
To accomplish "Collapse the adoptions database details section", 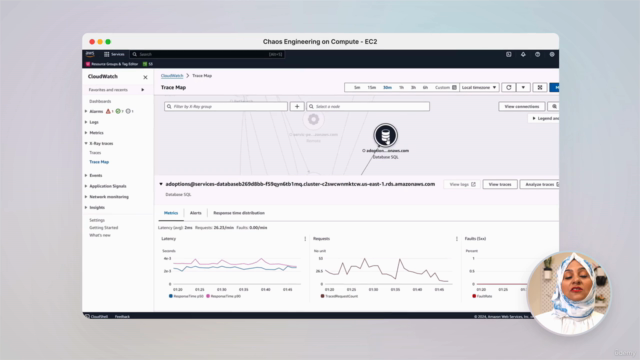I will (161, 184).
